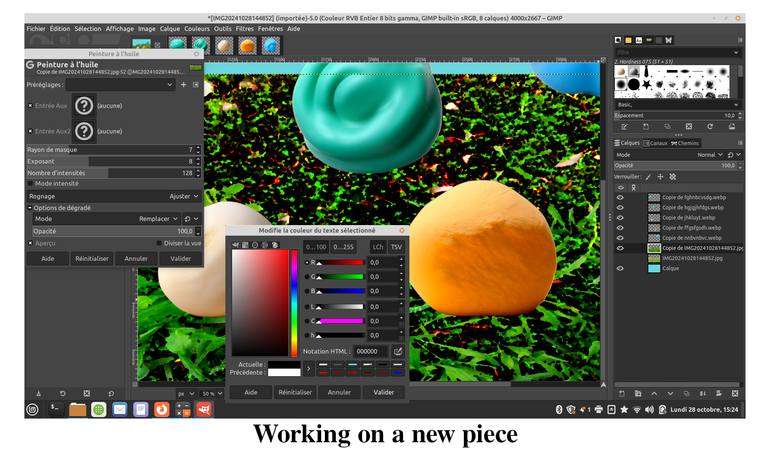Toggle the Diviser la vue checkbox

tap(159, 243)
